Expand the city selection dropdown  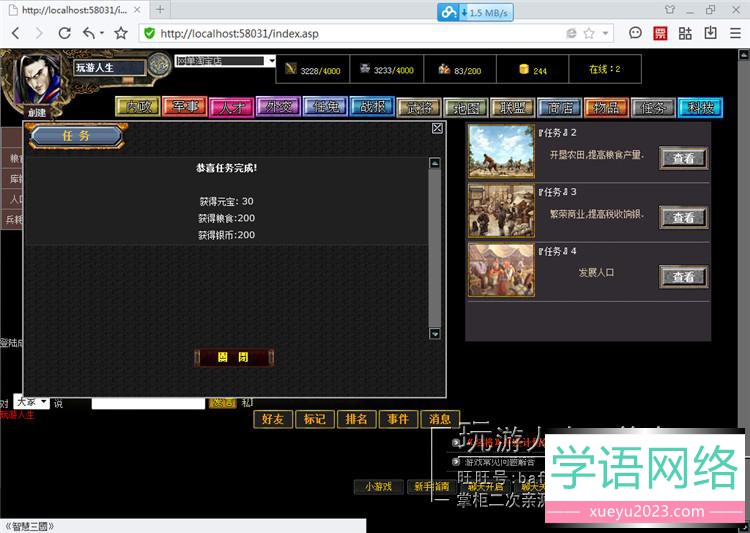270,61
